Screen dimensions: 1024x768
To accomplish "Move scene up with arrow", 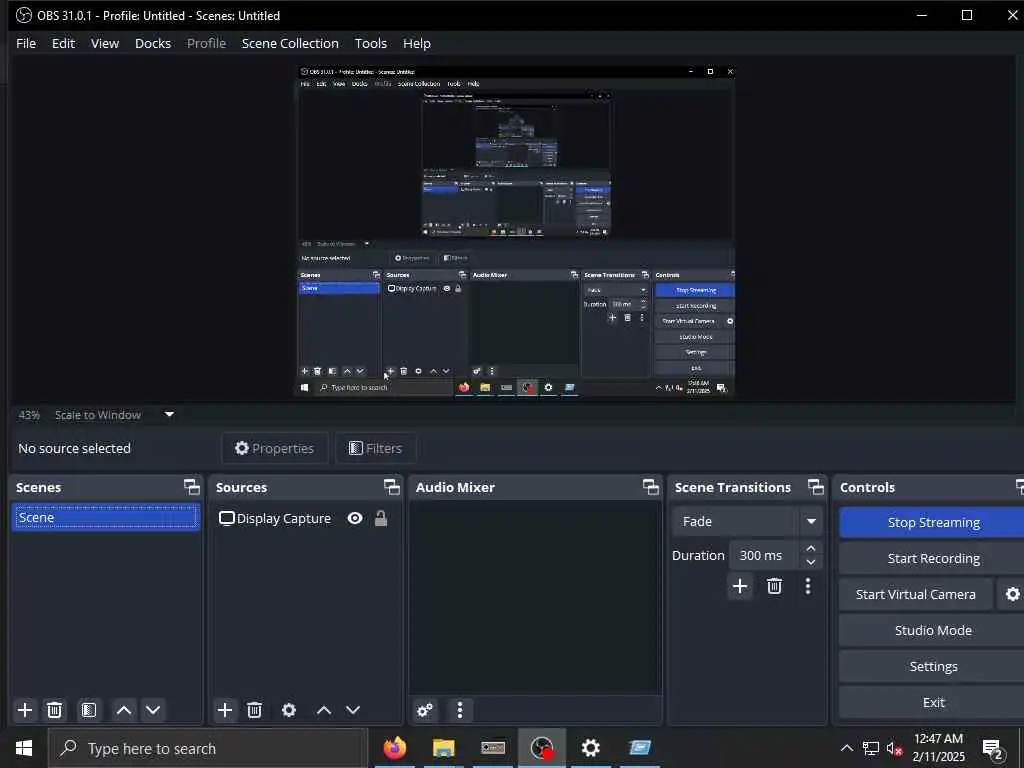I will [123, 710].
